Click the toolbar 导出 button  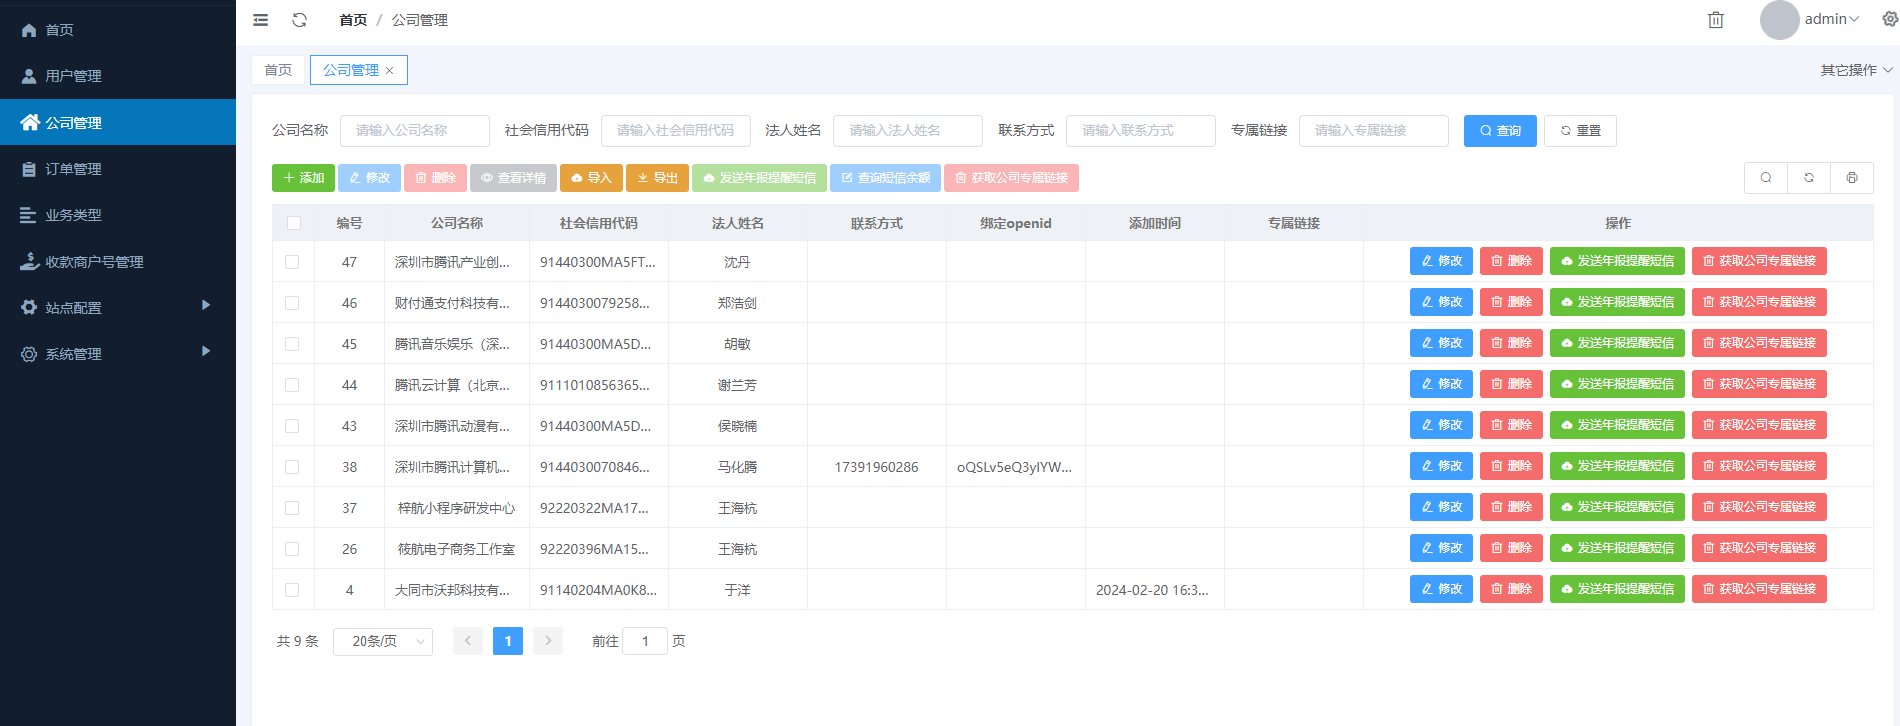[x=657, y=178]
